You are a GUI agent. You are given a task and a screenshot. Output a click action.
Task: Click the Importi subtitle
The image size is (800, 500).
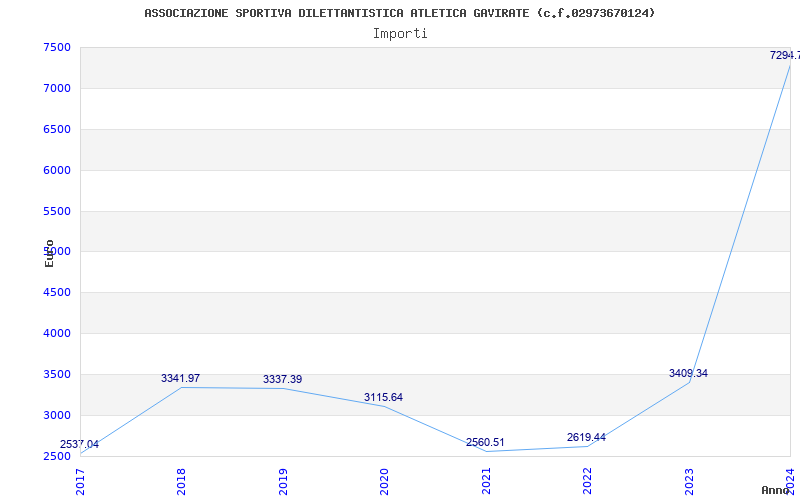point(400,34)
